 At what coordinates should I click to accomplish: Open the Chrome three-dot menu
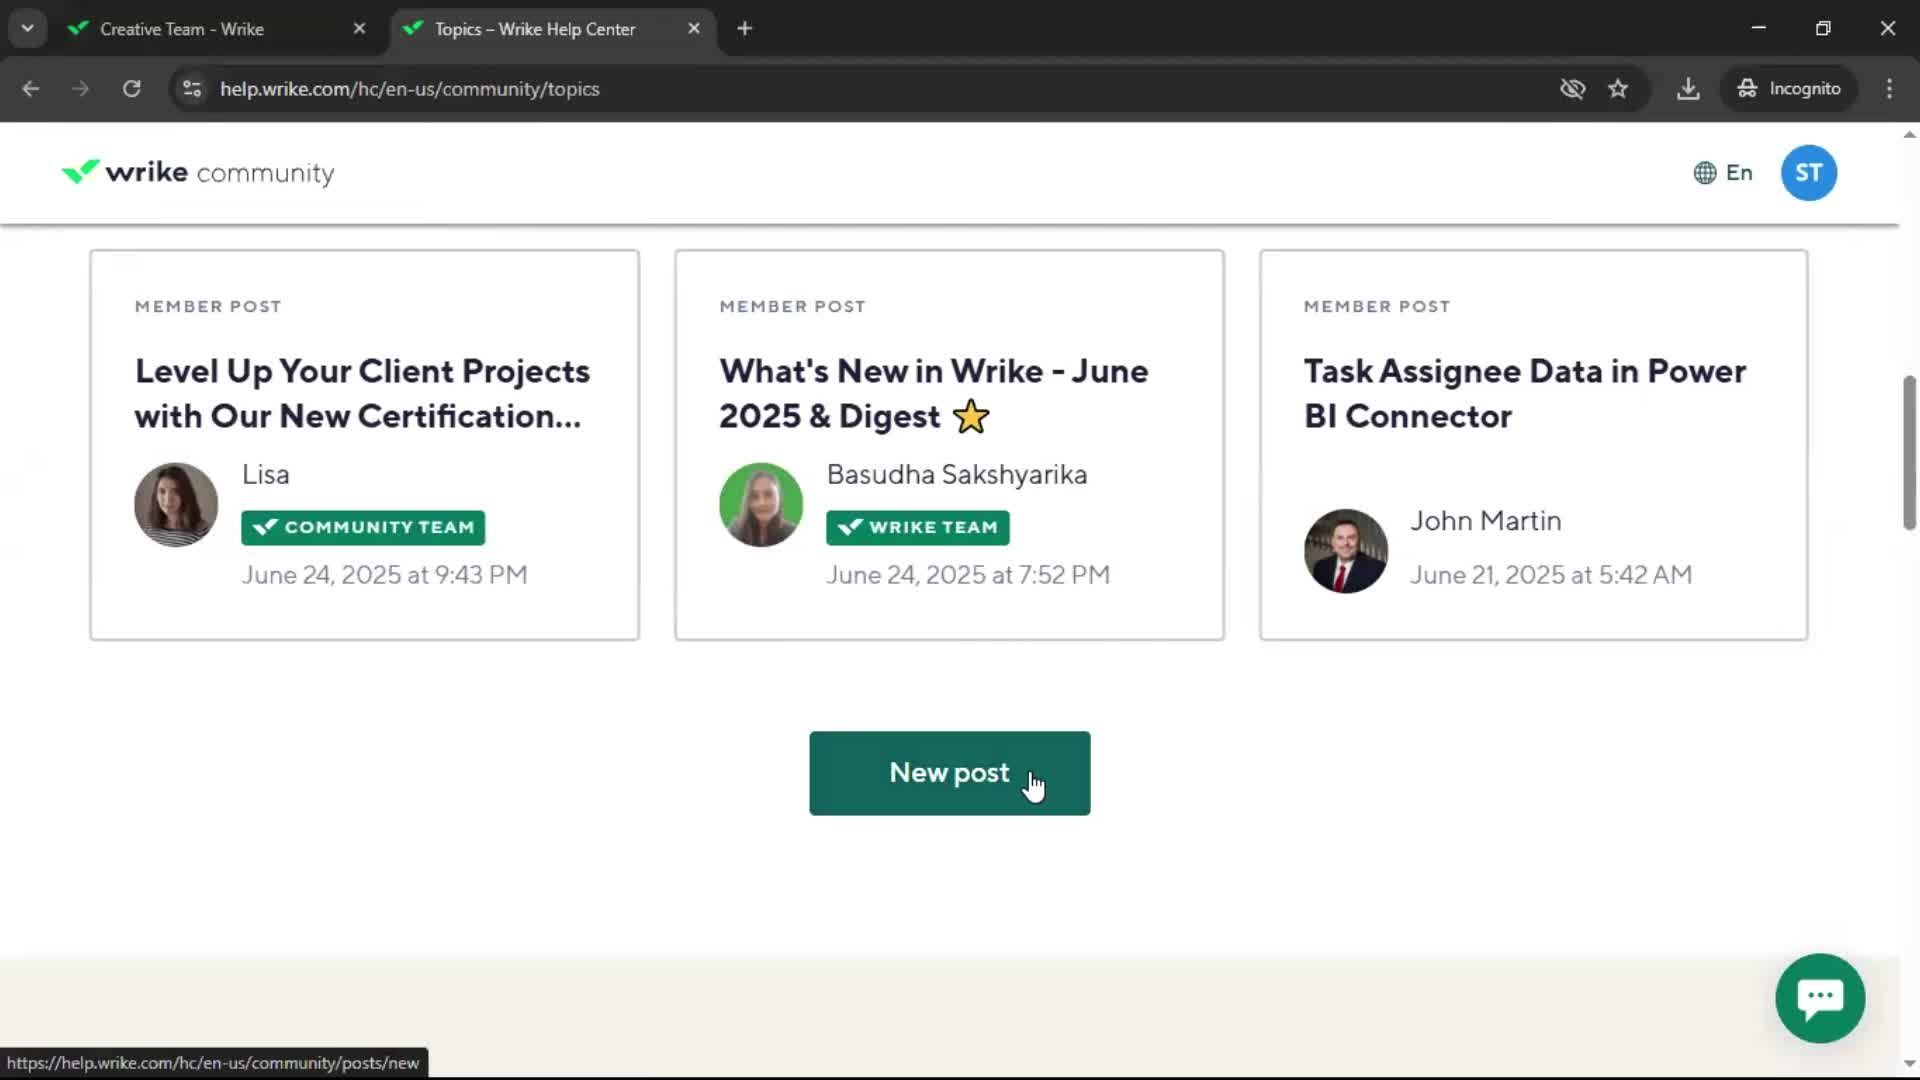(x=1889, y=89)
